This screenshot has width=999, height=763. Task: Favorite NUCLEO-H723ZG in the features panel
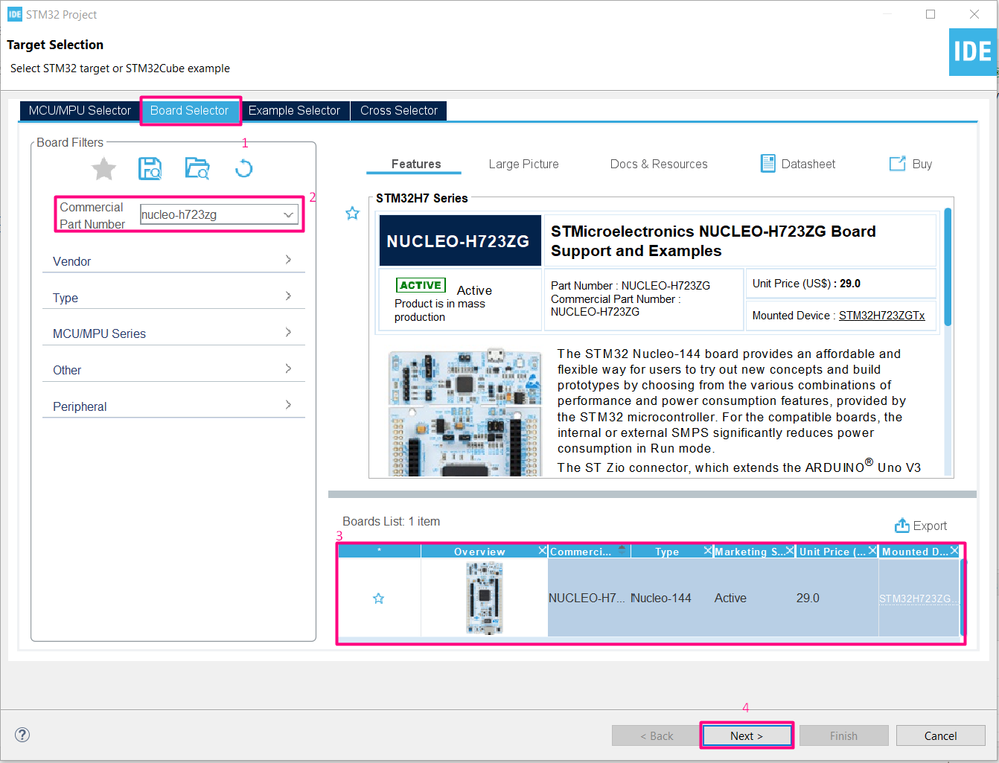(352, 213)
